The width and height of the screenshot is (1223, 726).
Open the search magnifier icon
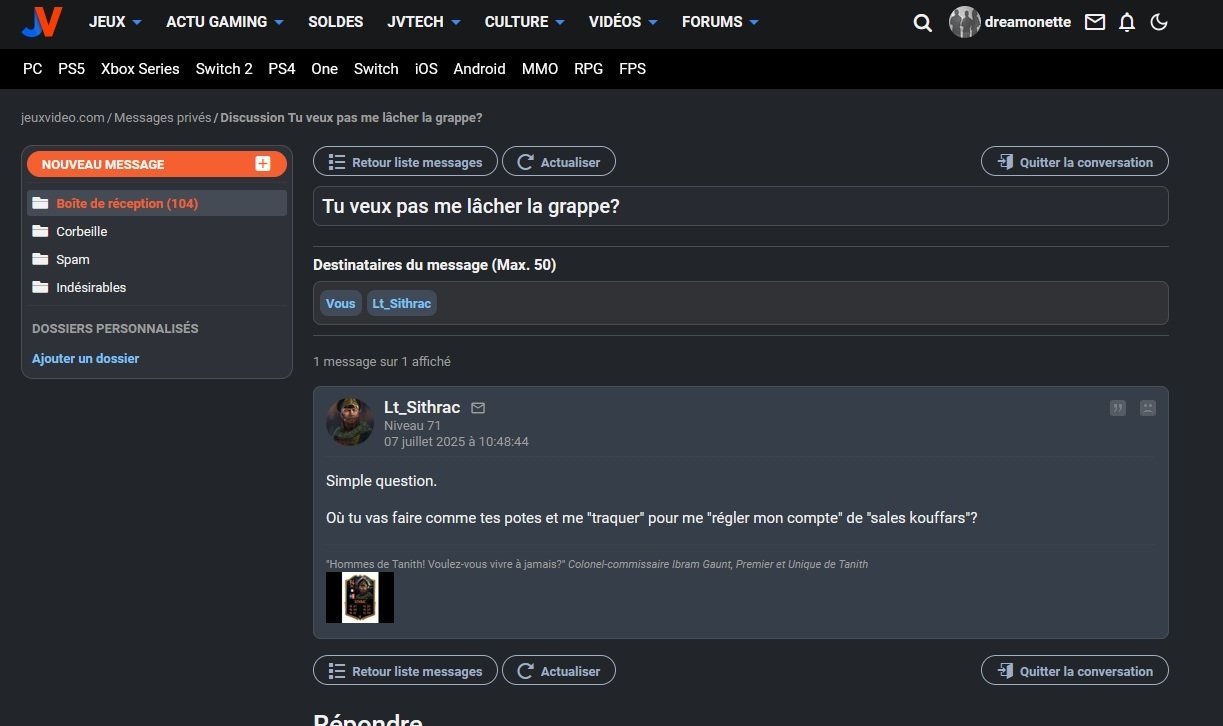922,22
